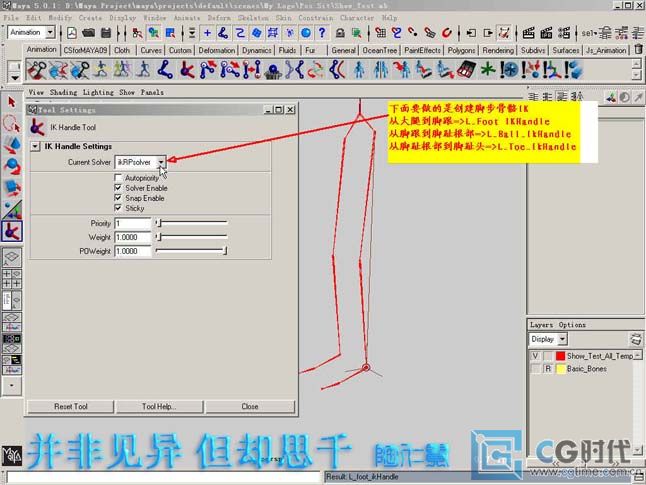Viewport: 646px width, 485px height.
Task: Choose the Move tool in toolbox
Action: tap(12, 144)
